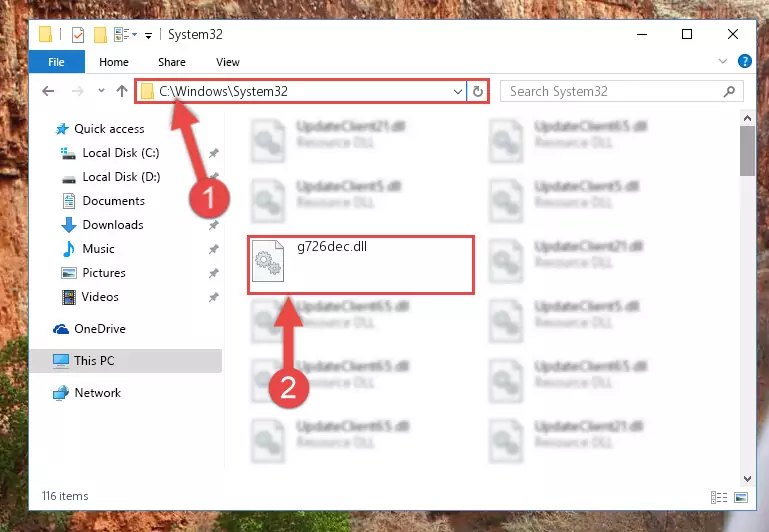Click the folder icon in the title bar
The height and width of the screenshot is (532, 769).
pyautogui.click(x=46, y=34)
